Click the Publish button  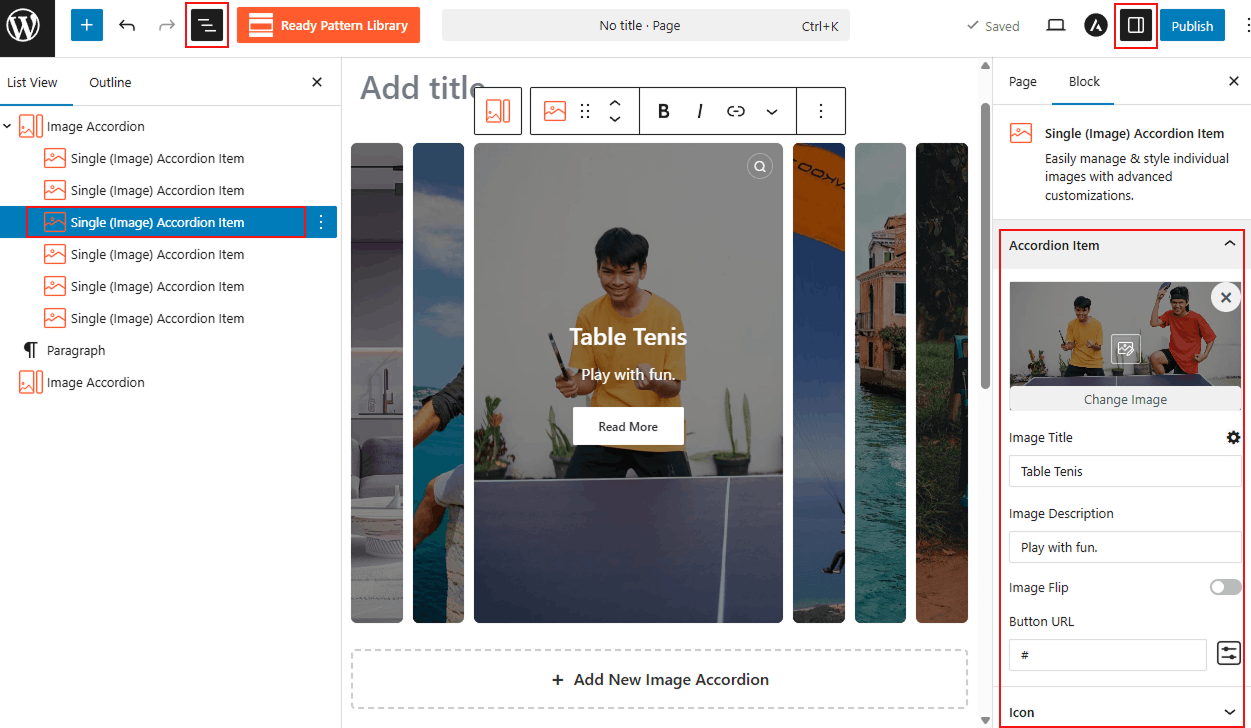point(1192,26)
